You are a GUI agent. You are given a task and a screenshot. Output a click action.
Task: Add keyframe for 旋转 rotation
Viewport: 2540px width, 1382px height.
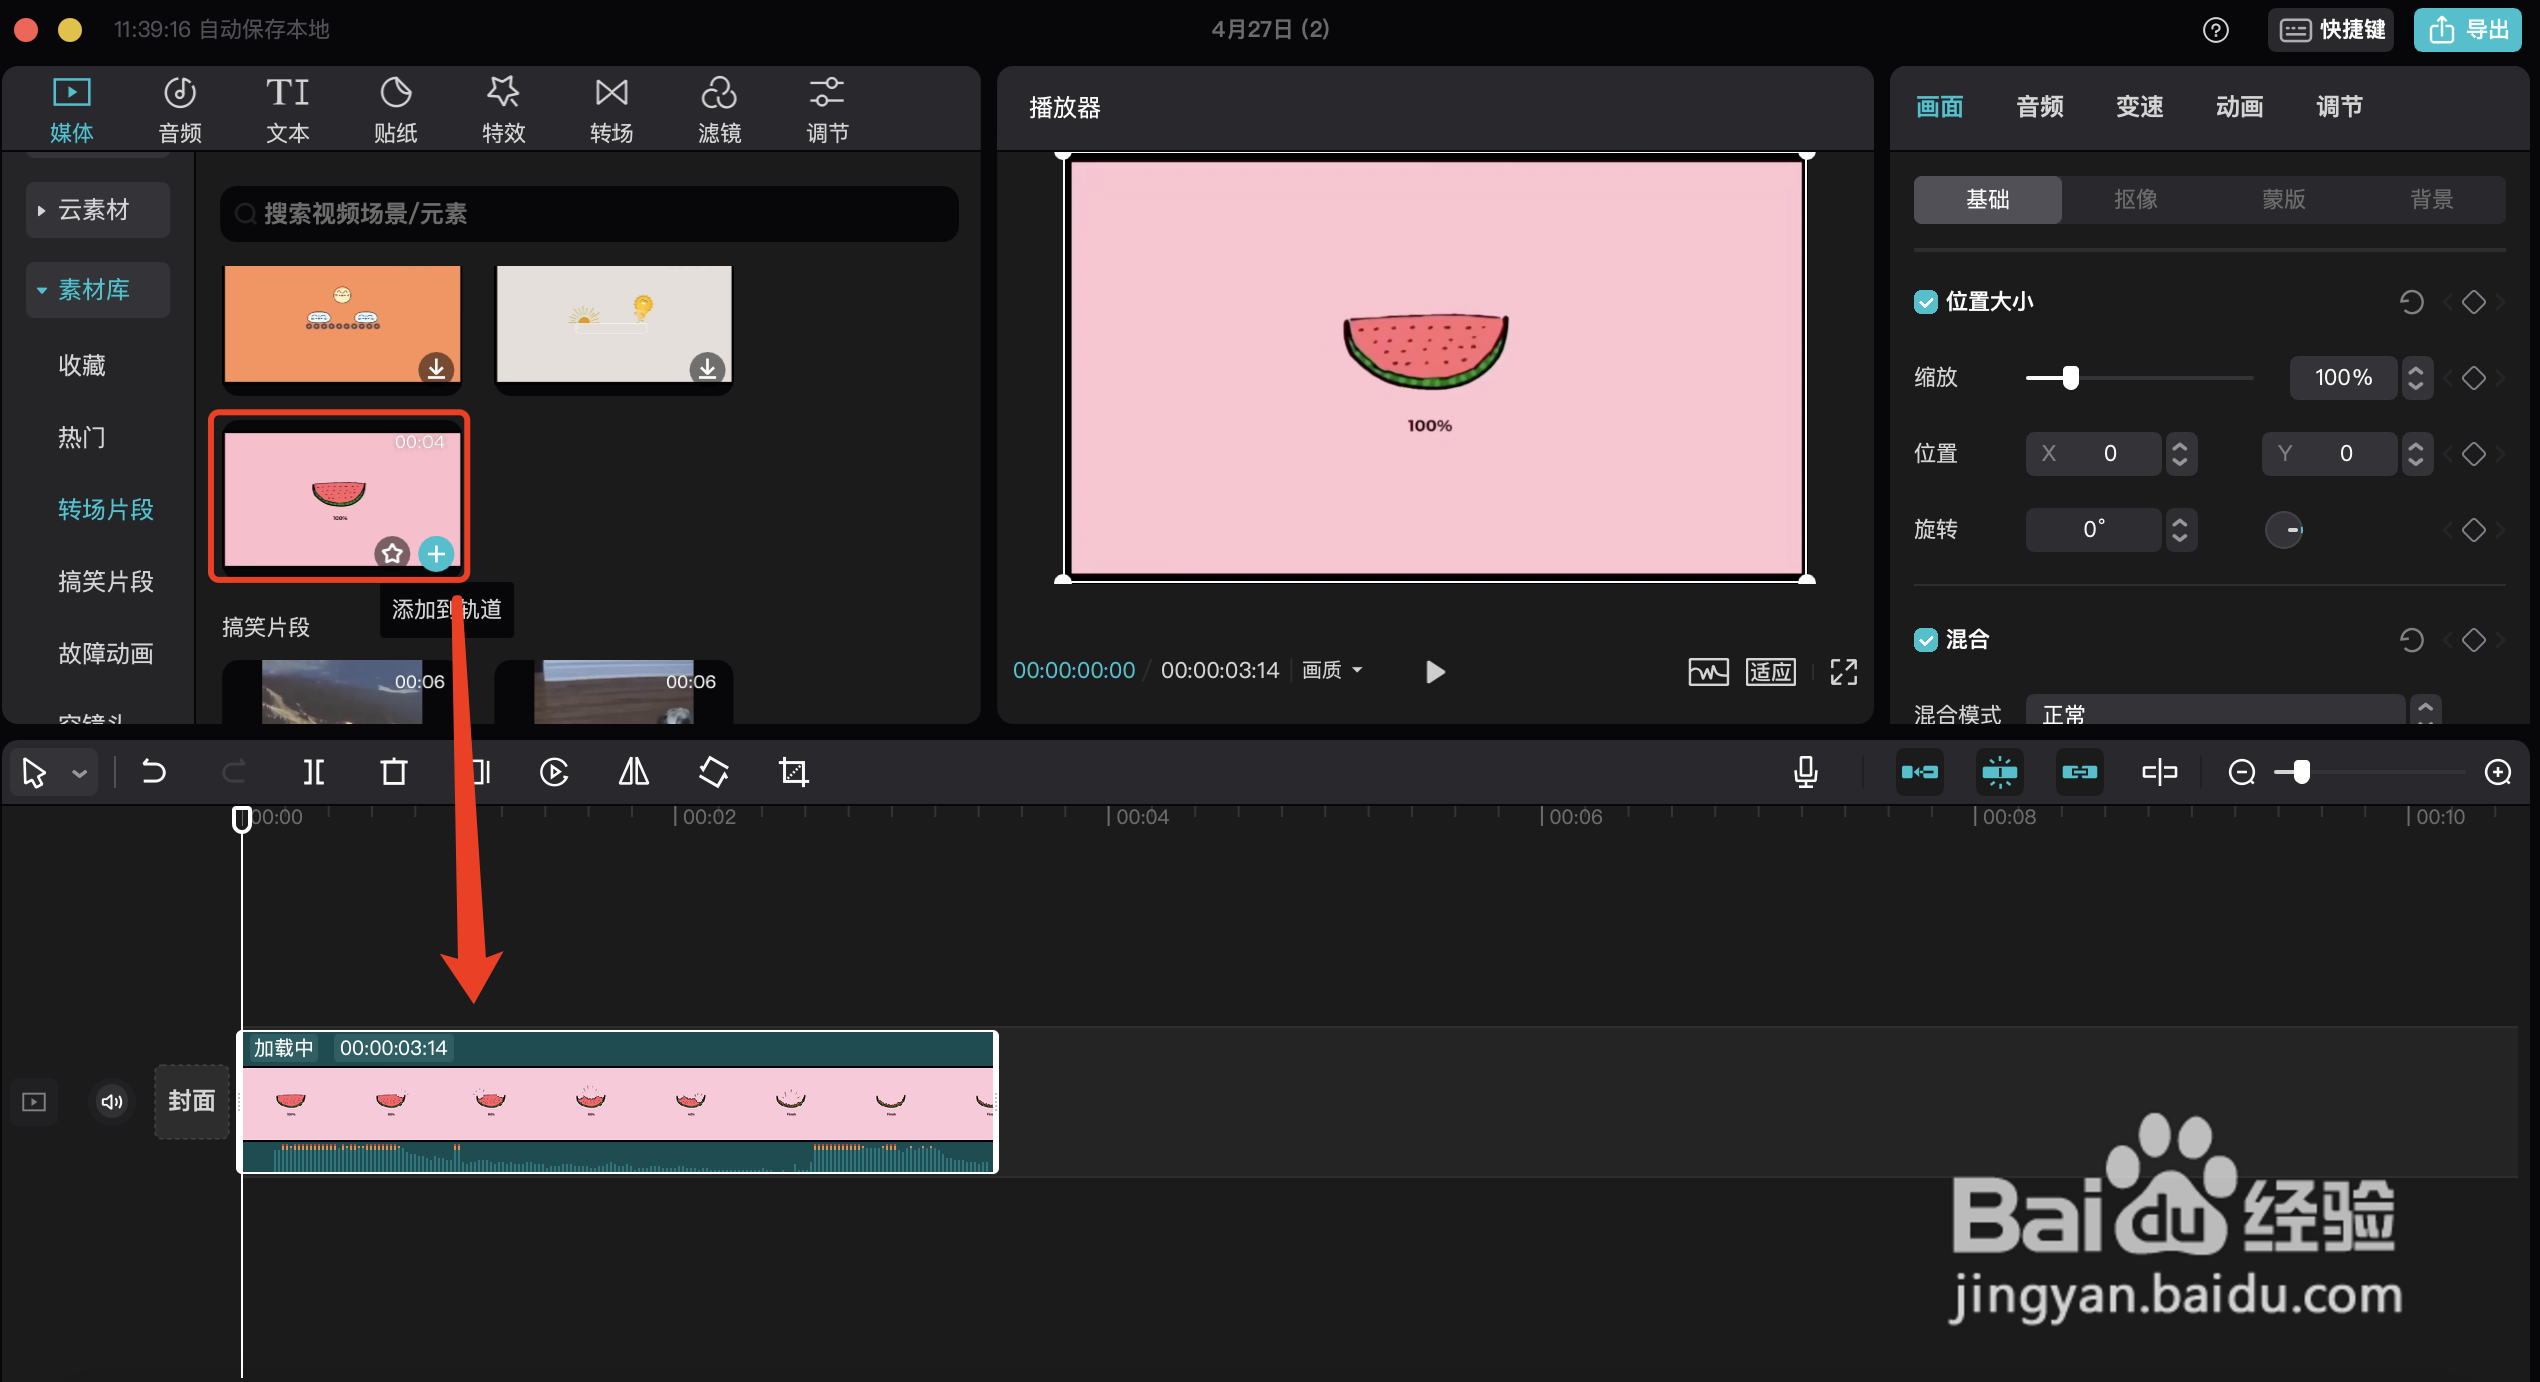2473,529
